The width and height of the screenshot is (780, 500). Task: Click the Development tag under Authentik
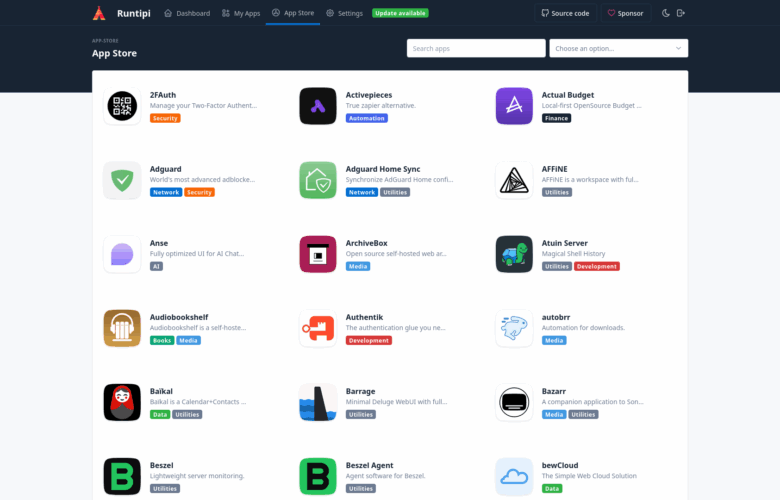(369, 341)
